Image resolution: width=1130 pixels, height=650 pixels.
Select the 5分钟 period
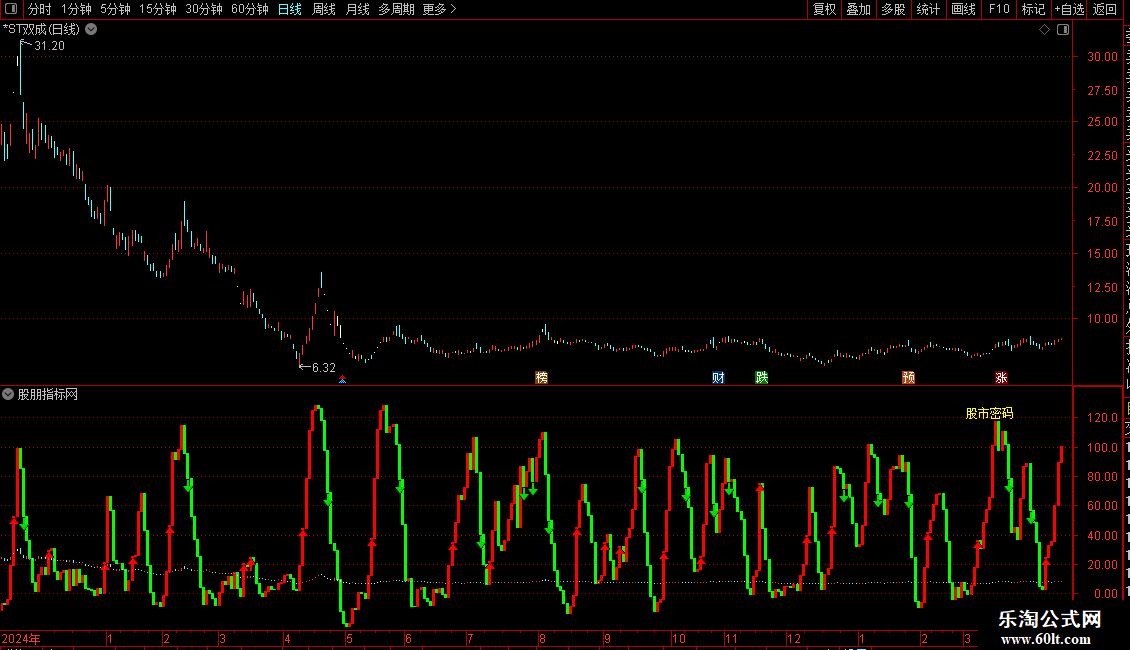click(115, 9)
